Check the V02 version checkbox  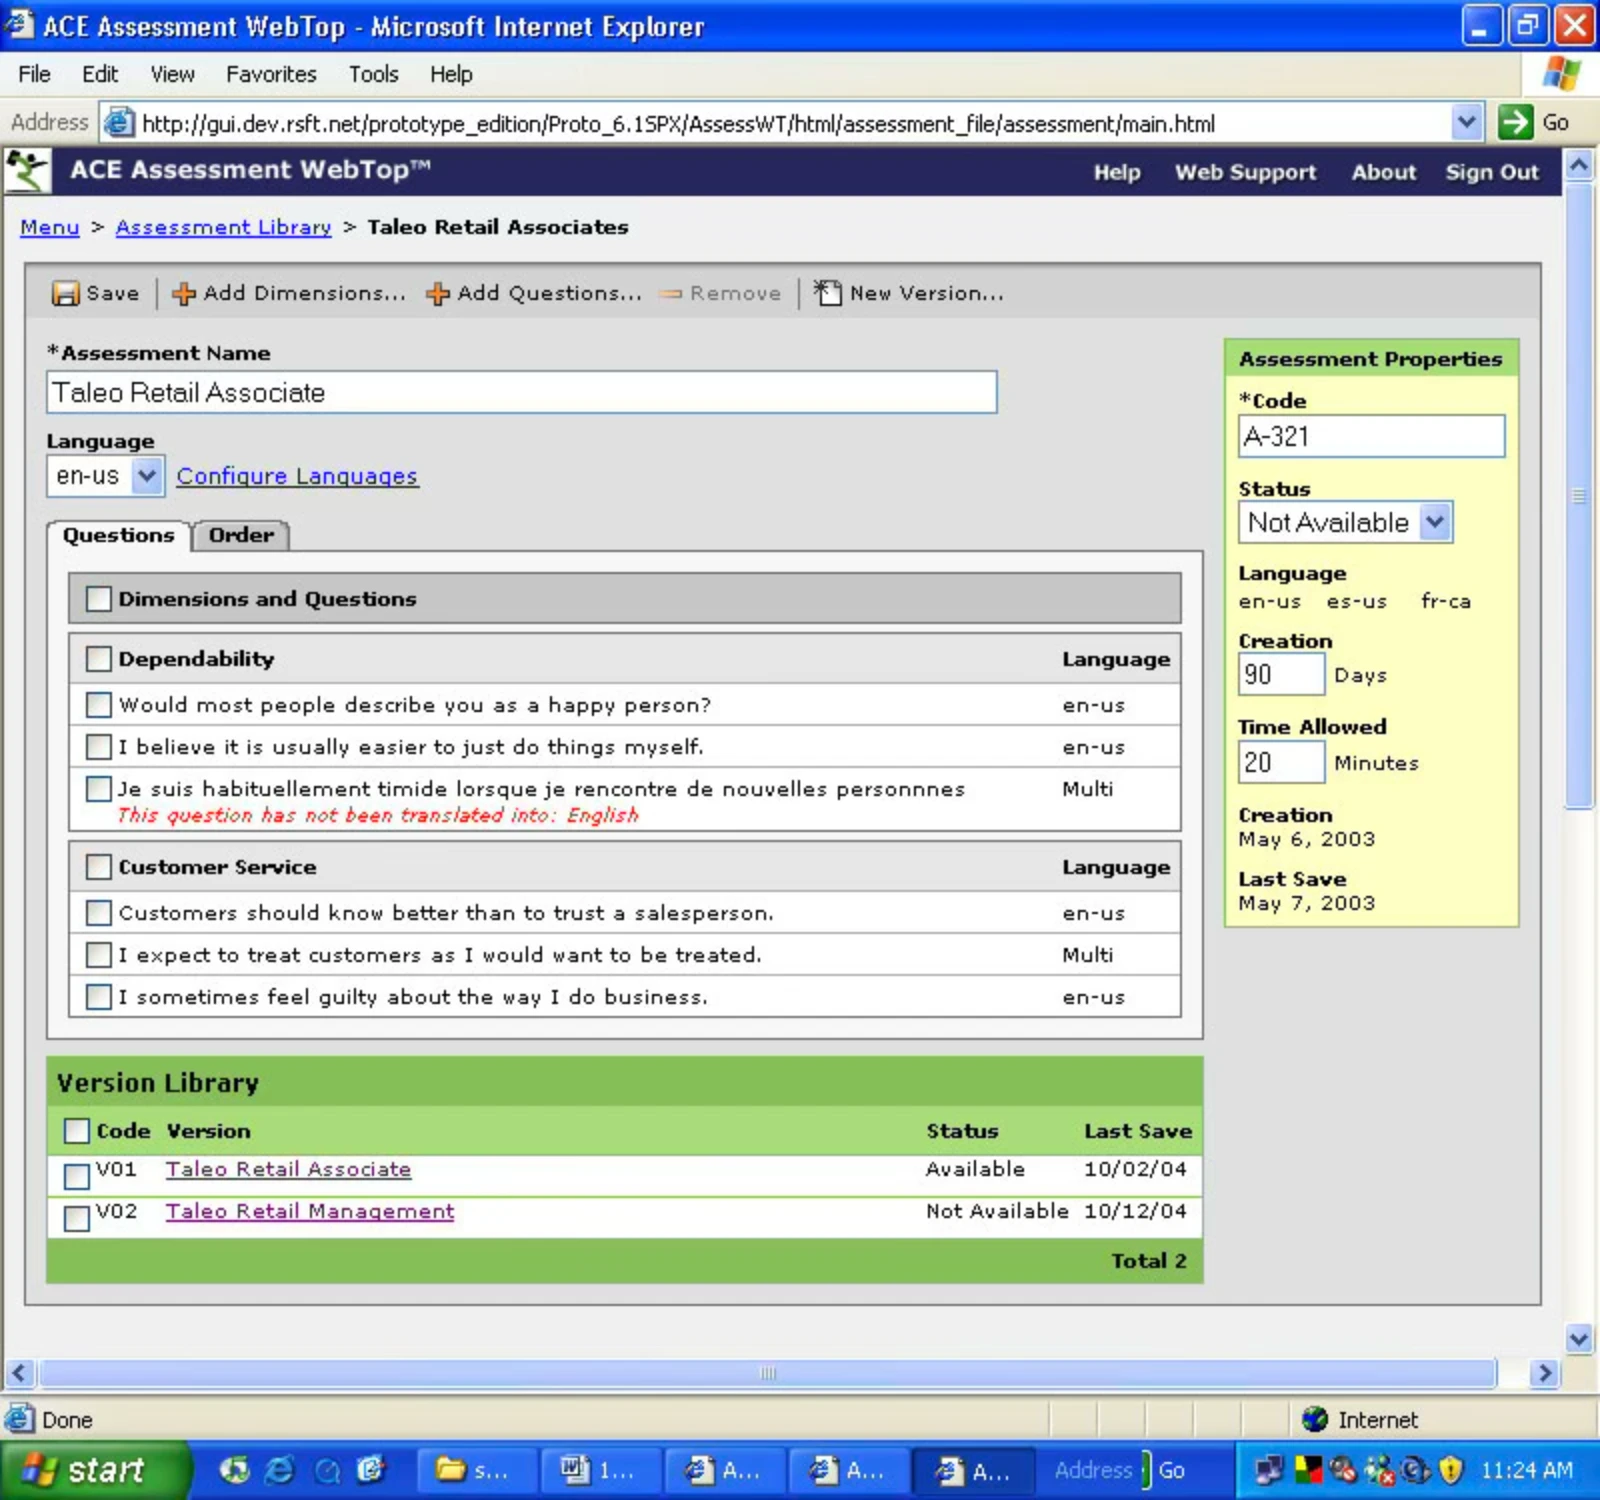tap(77, 1218)
